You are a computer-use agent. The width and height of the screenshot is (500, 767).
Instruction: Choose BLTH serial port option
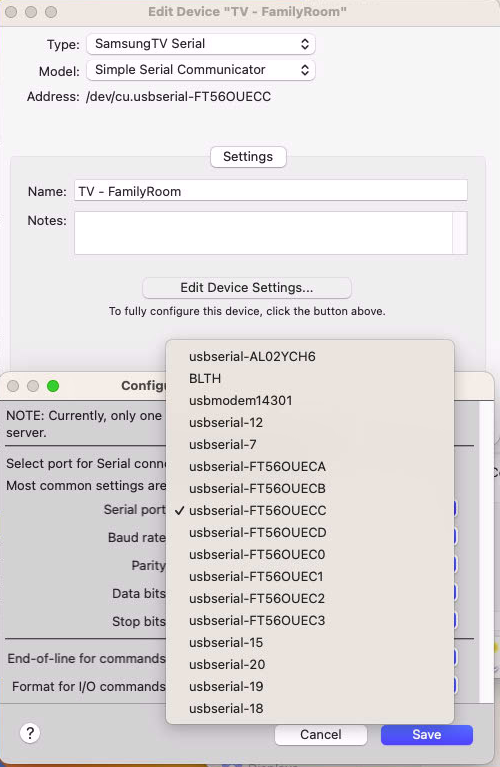(x=310, y=379)
